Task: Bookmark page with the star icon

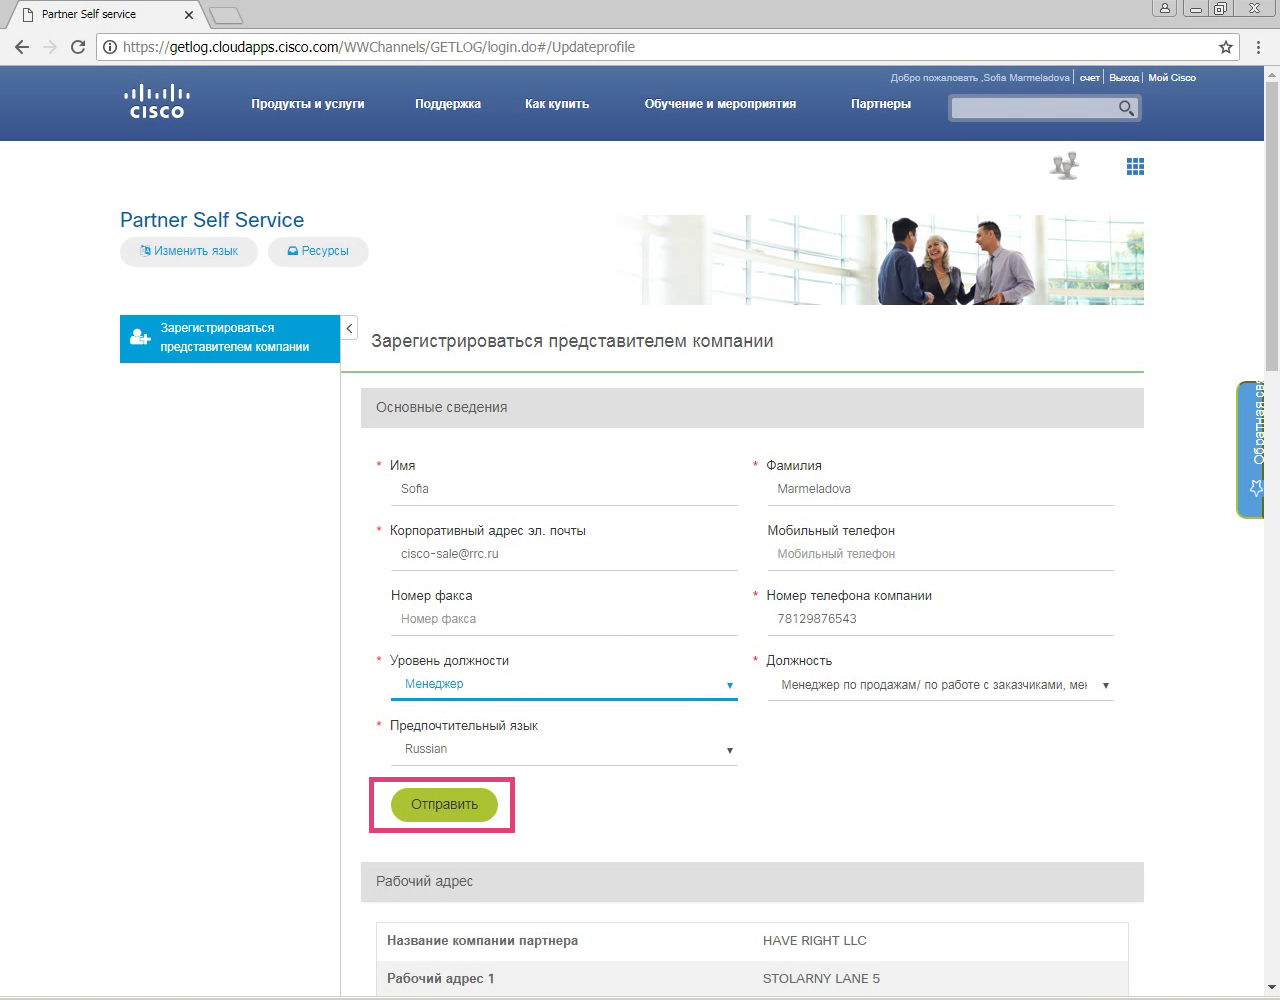Action: tap(1226, 47)
